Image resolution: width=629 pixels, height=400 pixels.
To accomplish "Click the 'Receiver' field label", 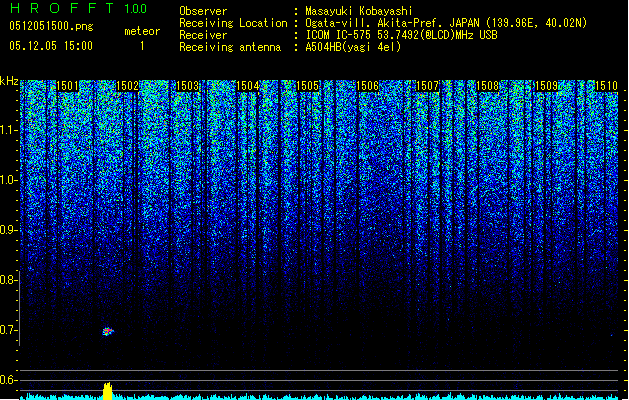I will click(203, 35).
